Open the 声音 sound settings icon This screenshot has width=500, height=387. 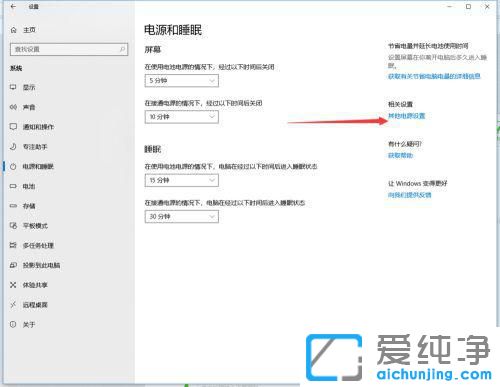click(x=13, y=107)
